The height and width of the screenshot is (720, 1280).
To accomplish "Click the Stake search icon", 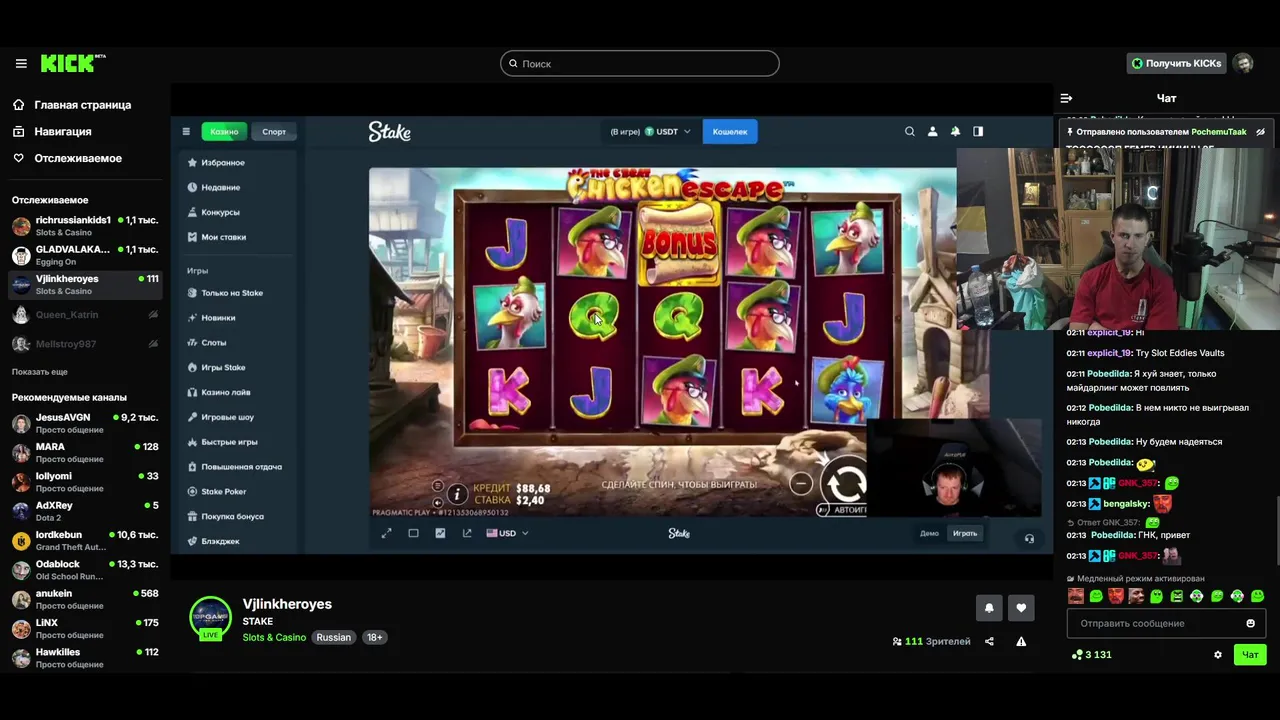I will point(910,131).
